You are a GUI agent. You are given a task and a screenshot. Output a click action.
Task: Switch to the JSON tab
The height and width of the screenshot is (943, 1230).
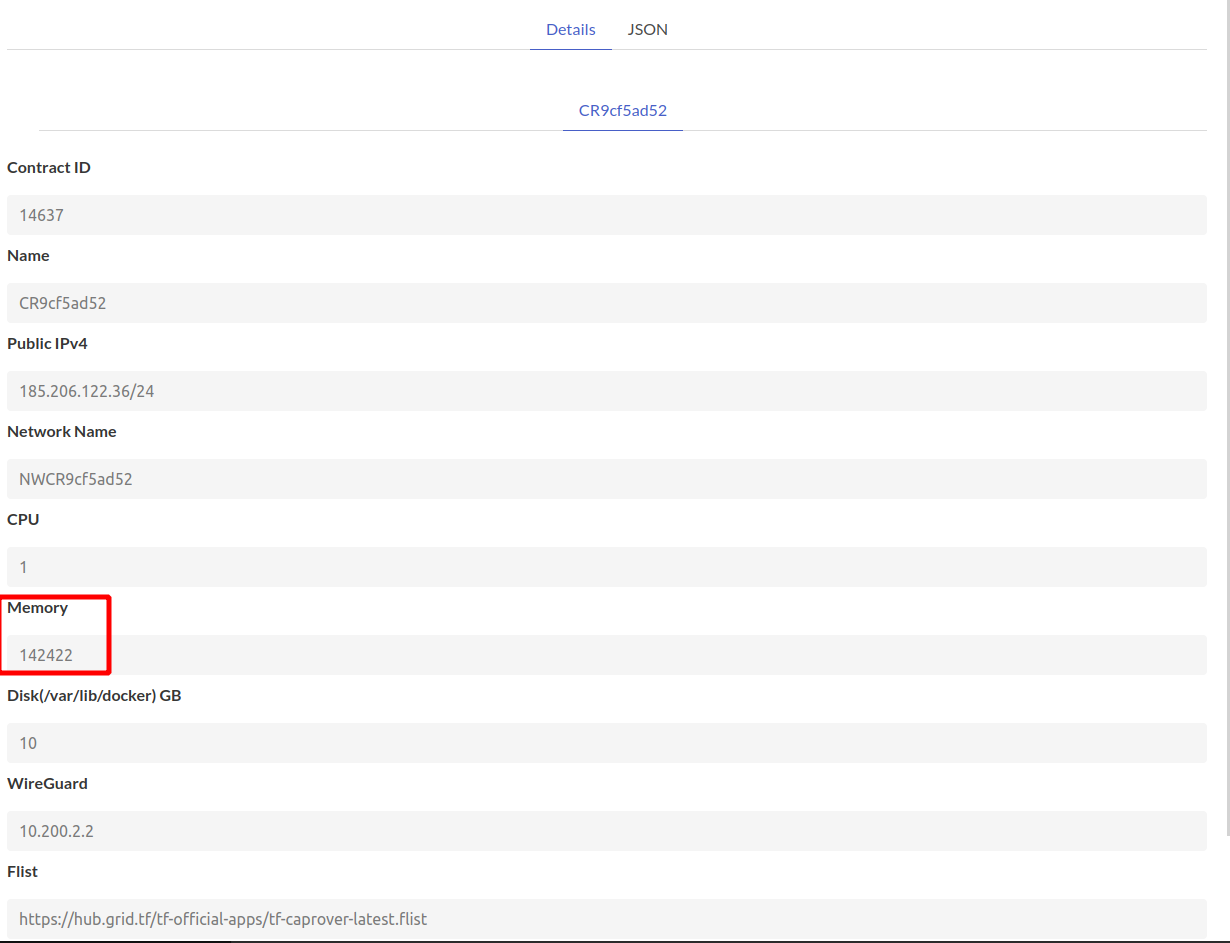(x=647, y=29)
